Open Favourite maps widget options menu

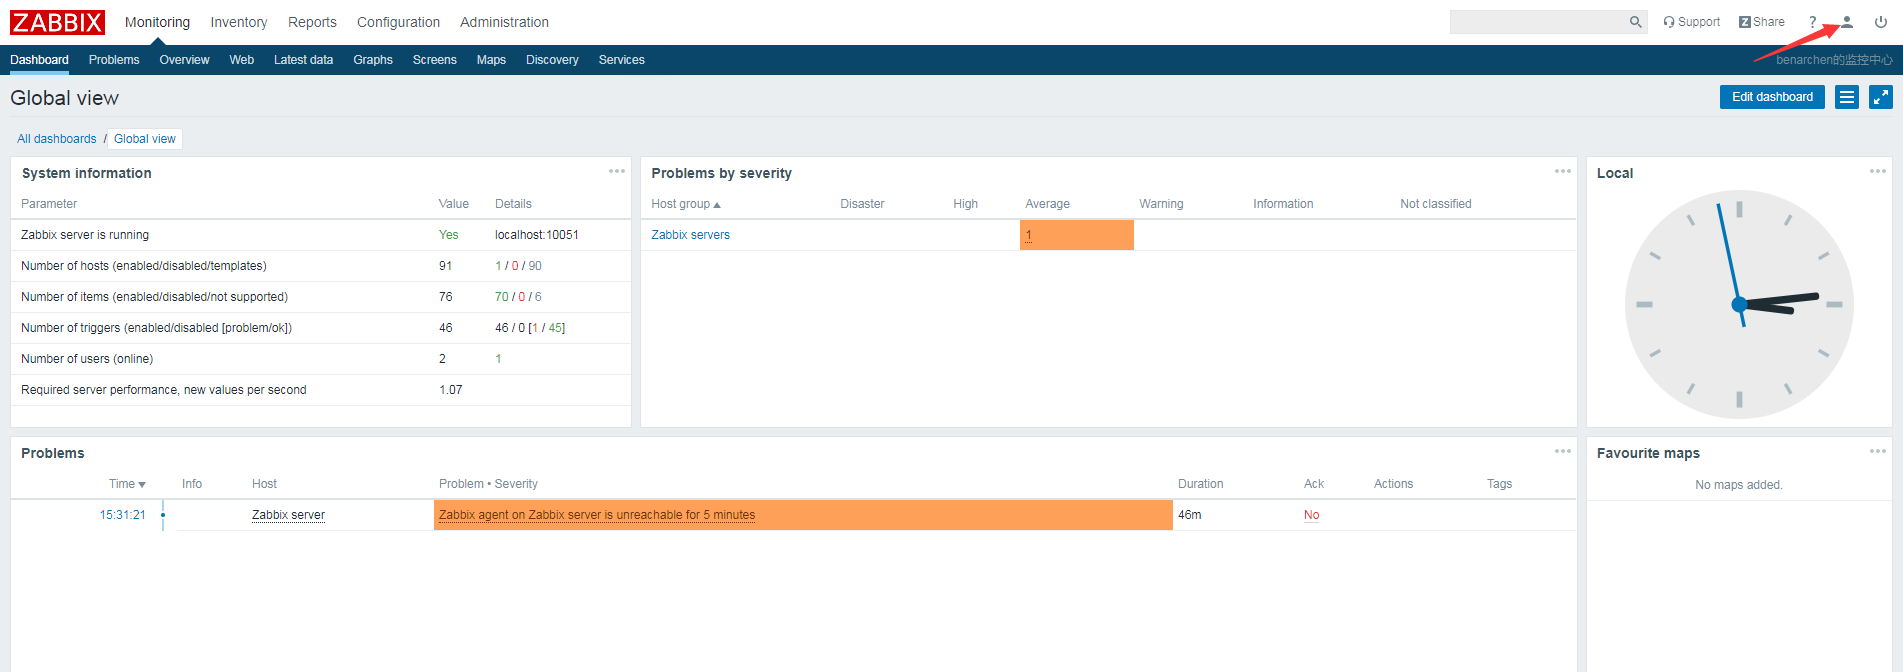[x=1878, y=451]
